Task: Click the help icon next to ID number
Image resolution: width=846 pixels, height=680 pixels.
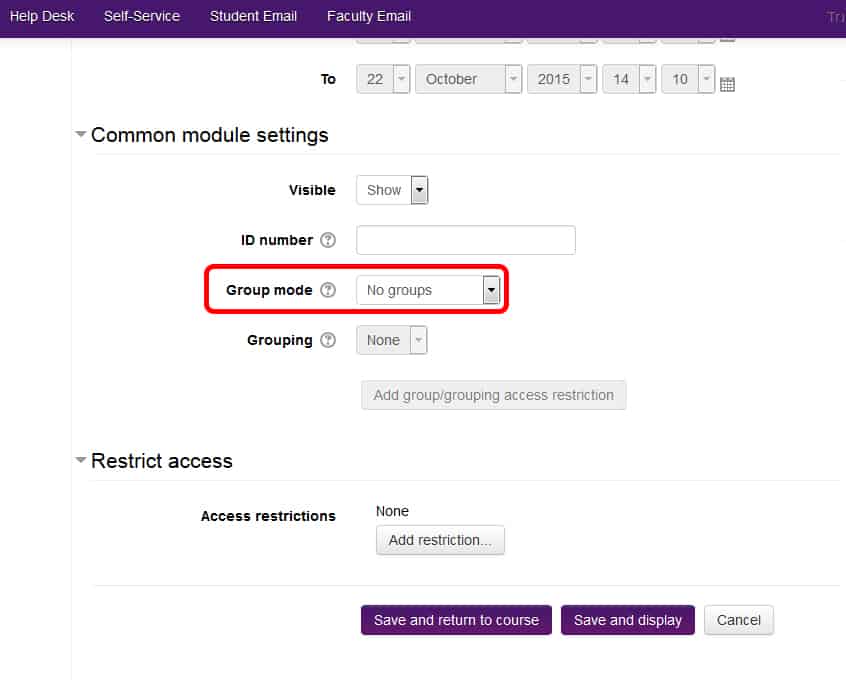Action: [328, 240]
